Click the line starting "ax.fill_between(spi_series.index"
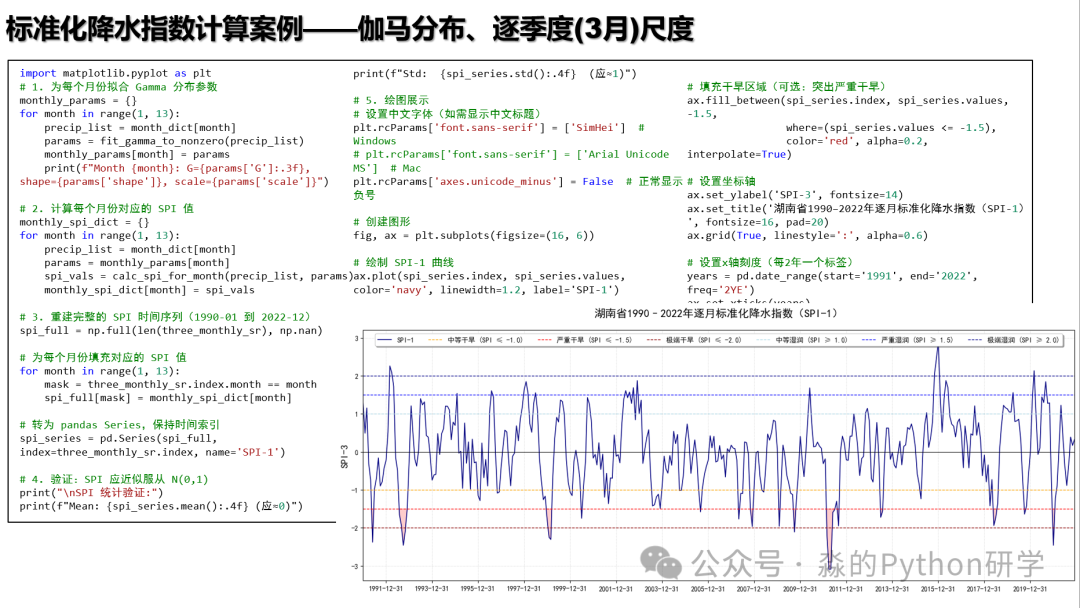This screenshot has width=1080, height=608. (847, 101)
